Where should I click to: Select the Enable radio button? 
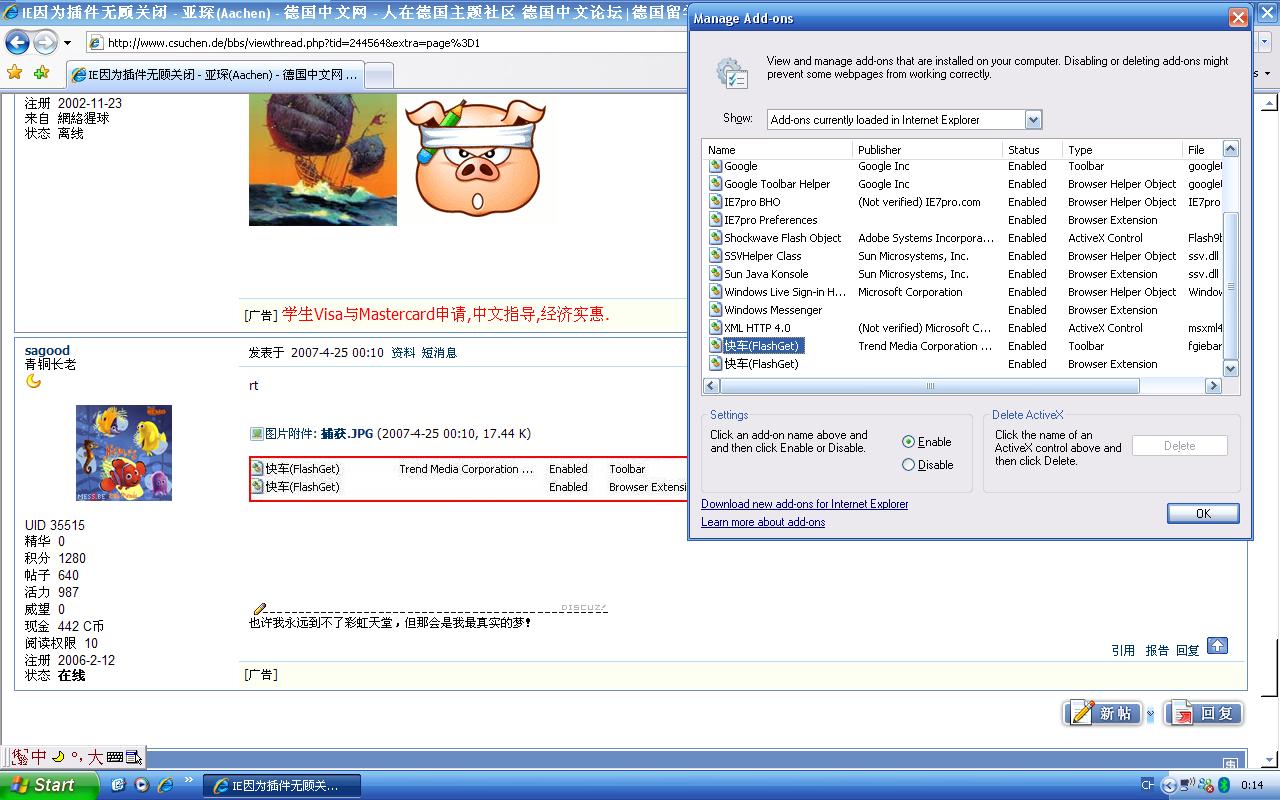pyautogui.click(x=908, y=442)
